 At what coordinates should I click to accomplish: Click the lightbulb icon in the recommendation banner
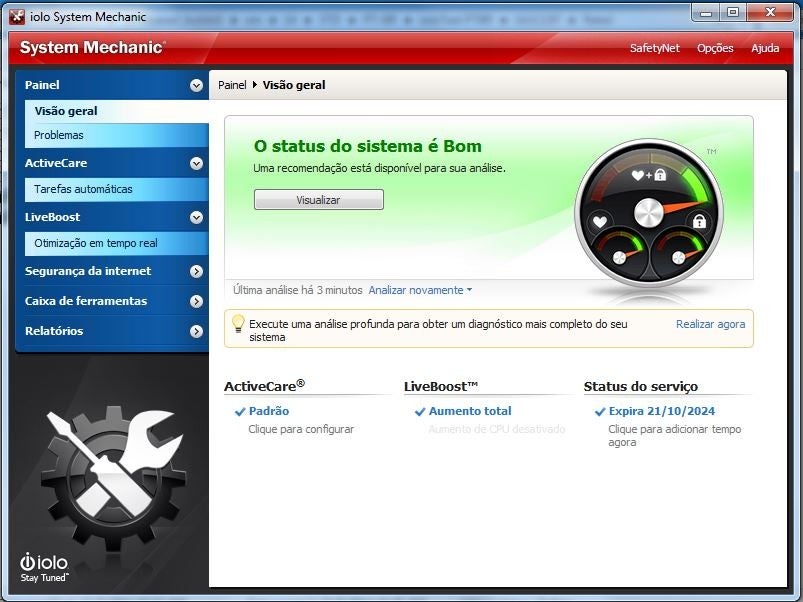tap(239, 323)
